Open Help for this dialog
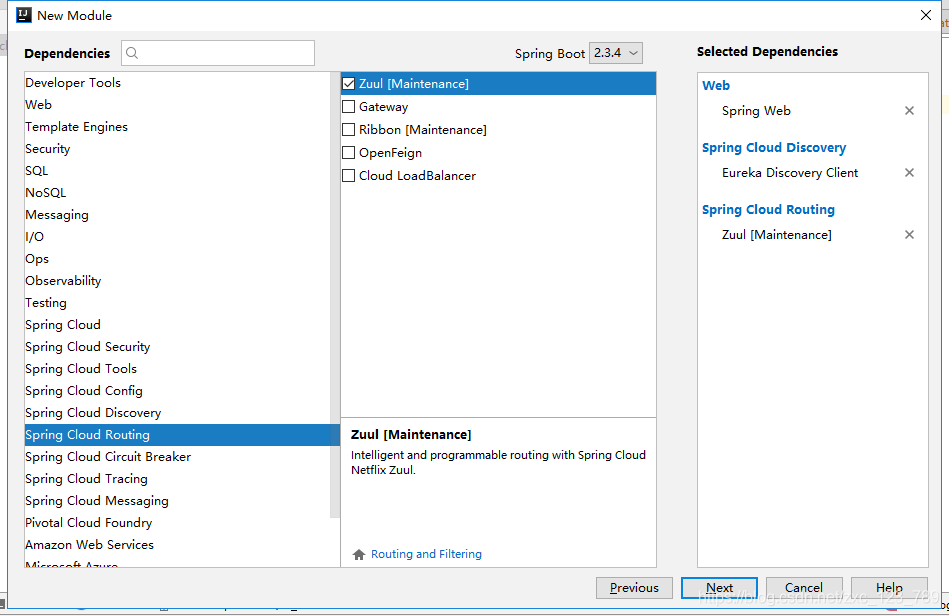This screenshot has width=949, height=616. coord(889,588)
